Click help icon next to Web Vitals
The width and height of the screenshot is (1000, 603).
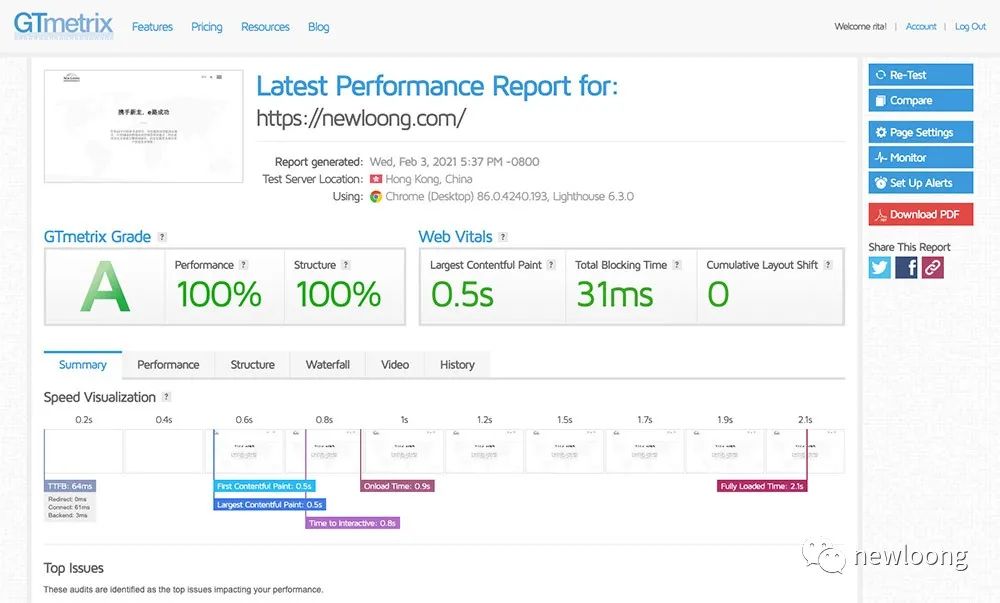point(503,237)
